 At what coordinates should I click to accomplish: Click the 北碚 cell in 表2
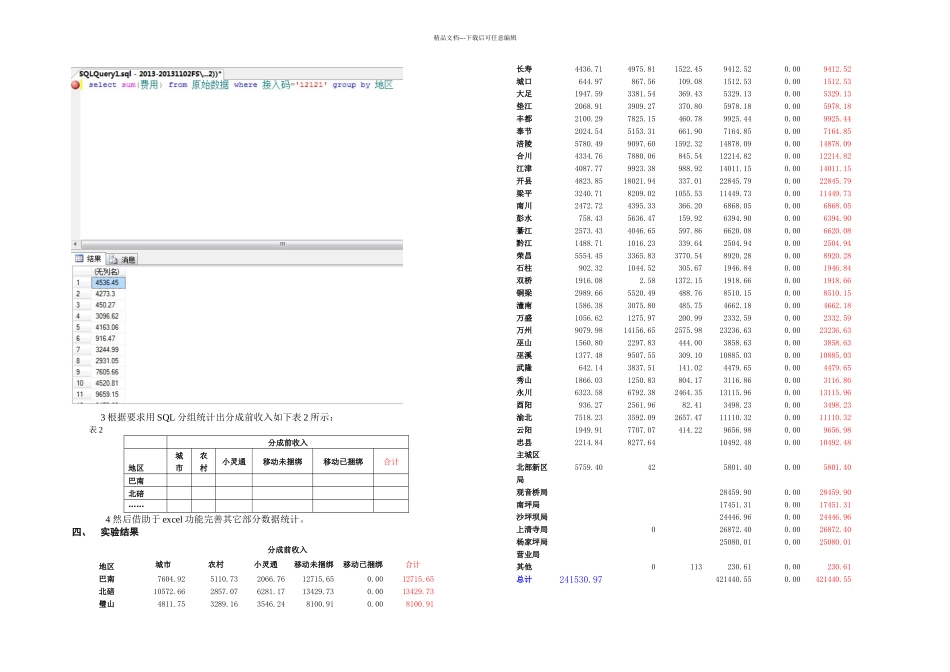click(x=136, y=493)
